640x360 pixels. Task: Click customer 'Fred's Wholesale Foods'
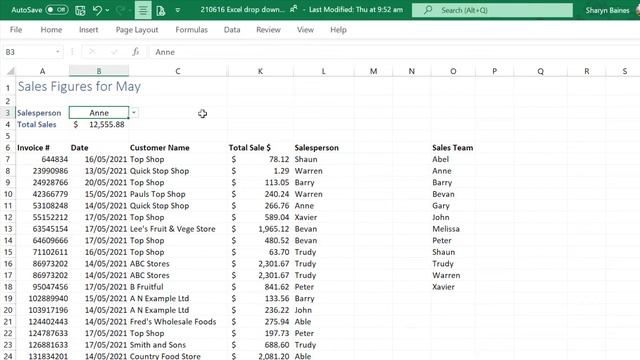click(x=173, y=322)
